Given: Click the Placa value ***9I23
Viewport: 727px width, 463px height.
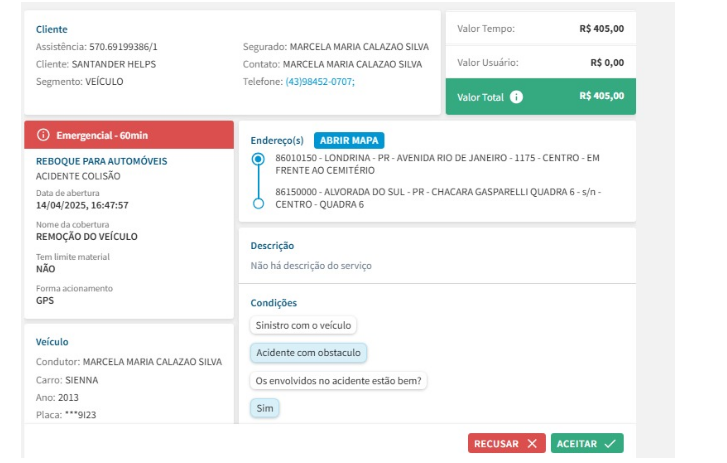Looking at the screenshot, I should coord(80,415).
